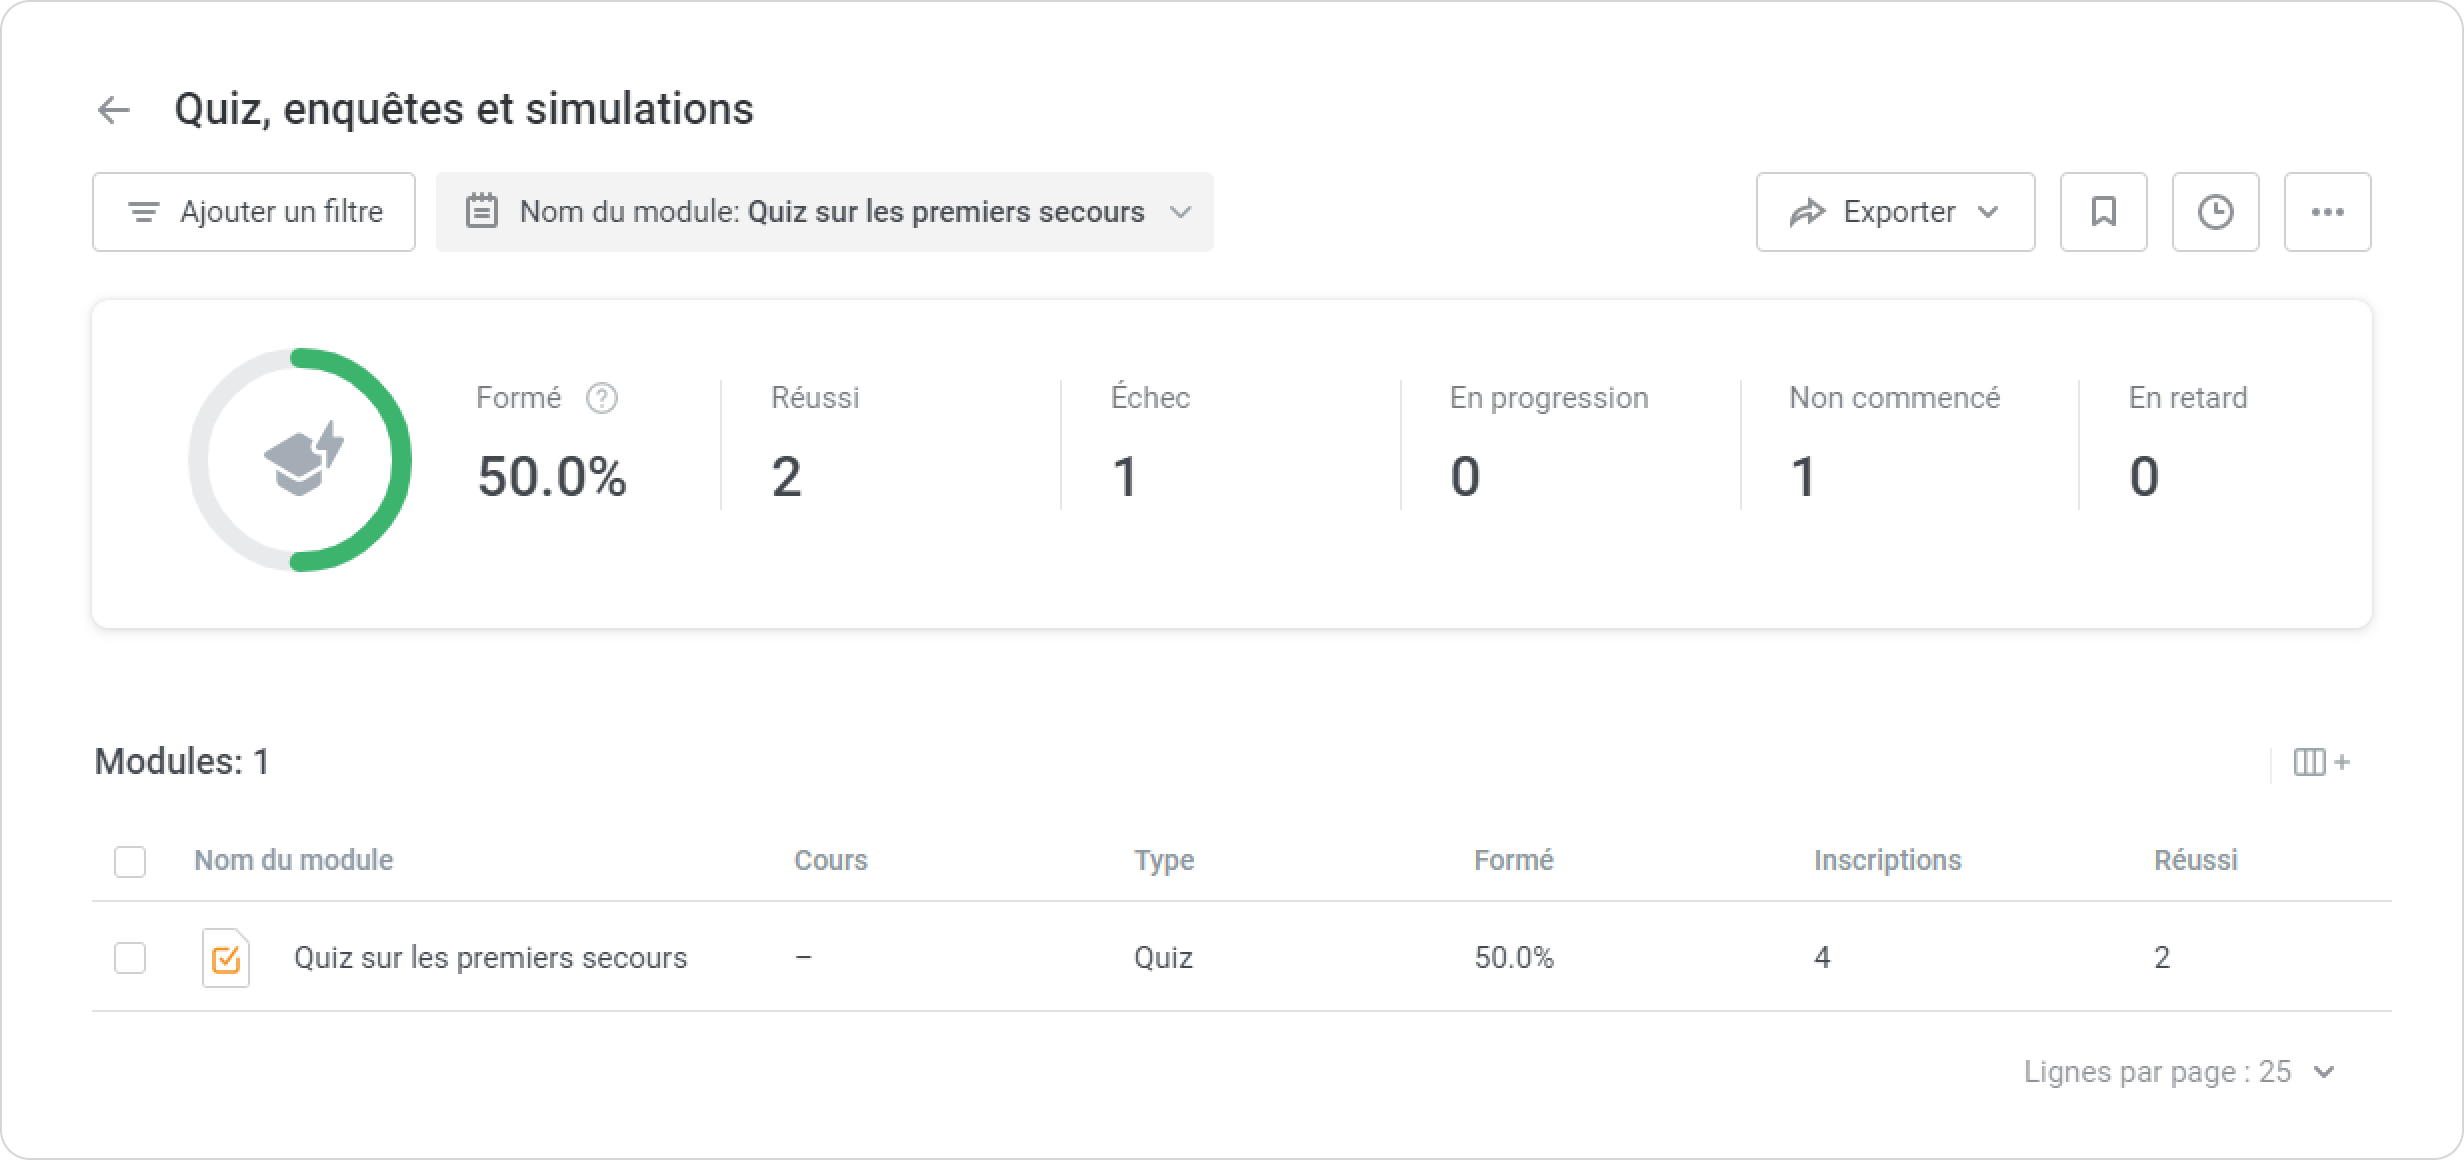
Task: Click the Formé column header
Action: [x=1513, y=860]
